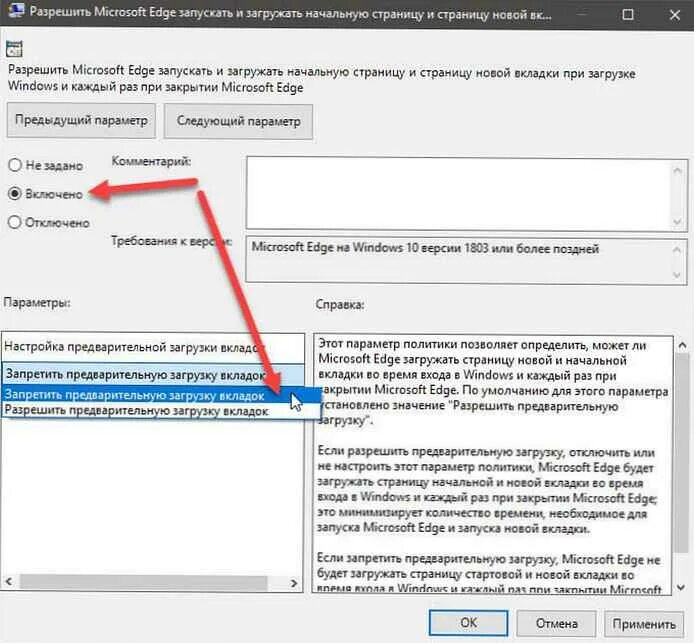Click version requirements scroll up arrow

(x=677, y=250)
